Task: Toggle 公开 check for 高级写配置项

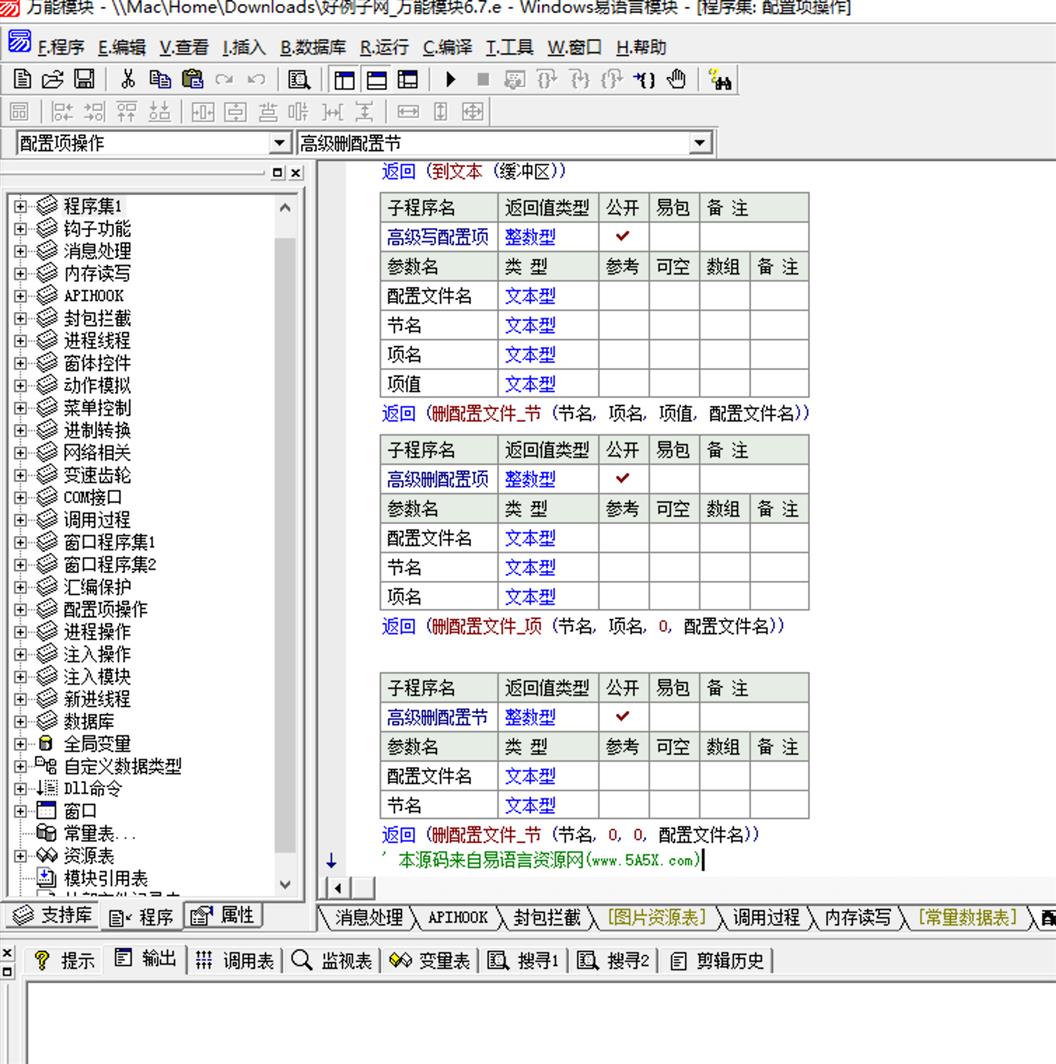Action: (623, 236)
